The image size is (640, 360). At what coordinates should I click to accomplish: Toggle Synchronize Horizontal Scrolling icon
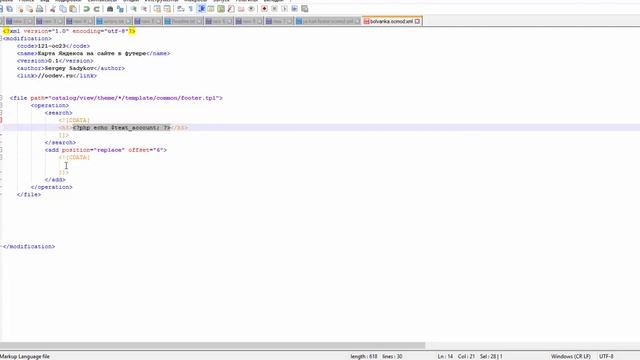coord(167,9)
